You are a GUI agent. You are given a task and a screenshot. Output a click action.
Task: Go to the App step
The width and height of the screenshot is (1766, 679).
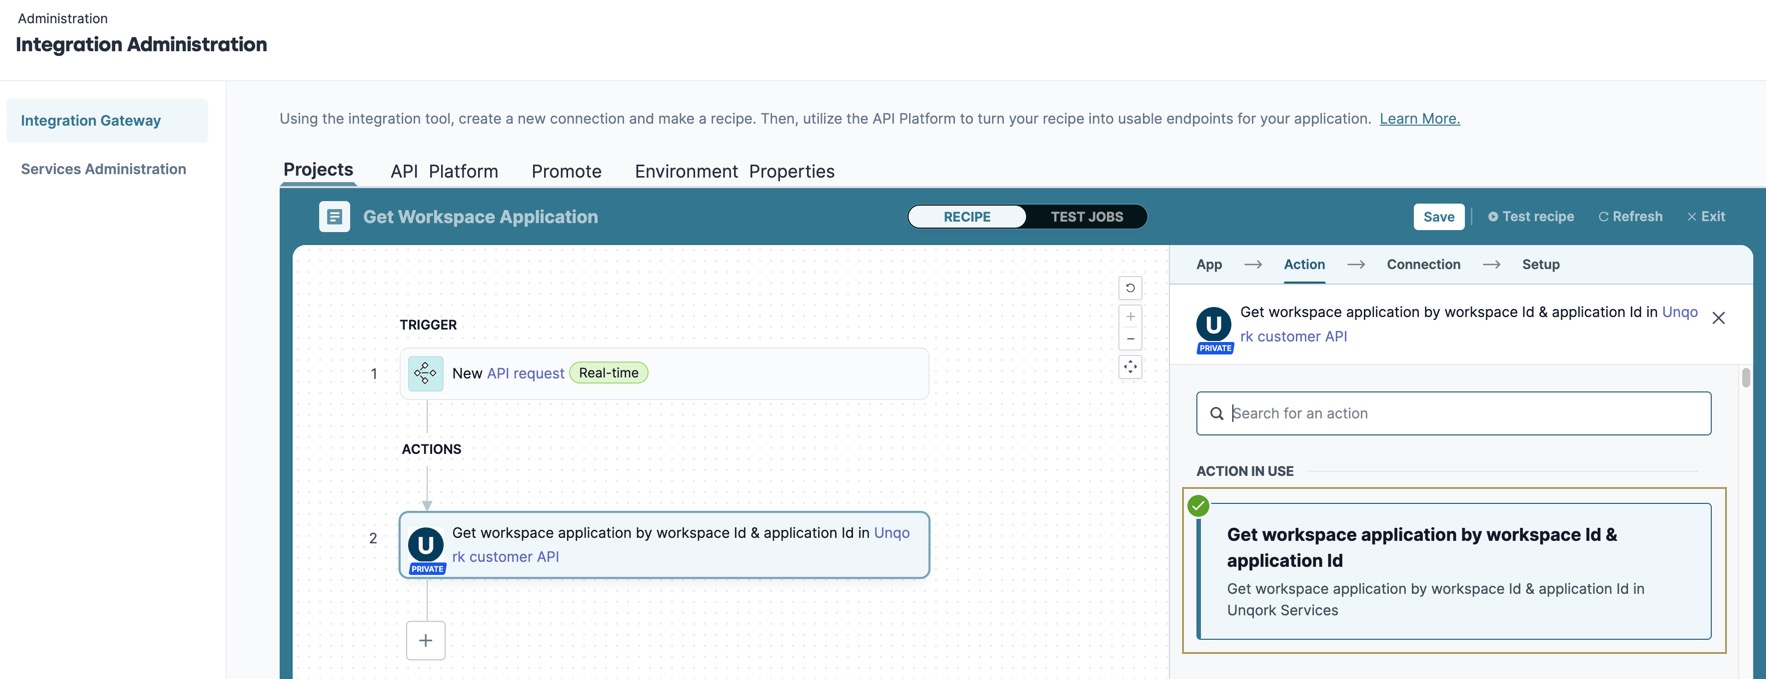1209,264
